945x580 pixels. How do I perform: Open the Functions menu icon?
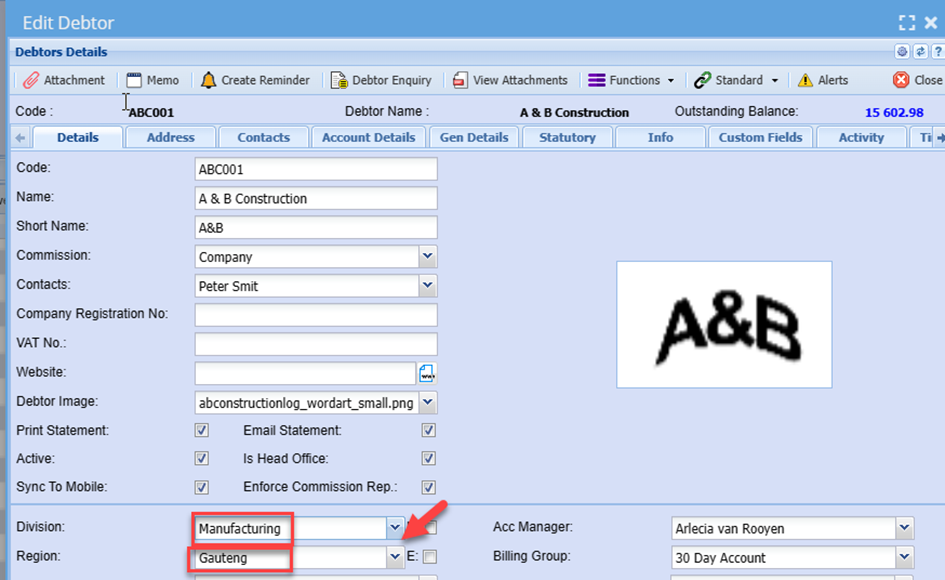coord(597,80)
